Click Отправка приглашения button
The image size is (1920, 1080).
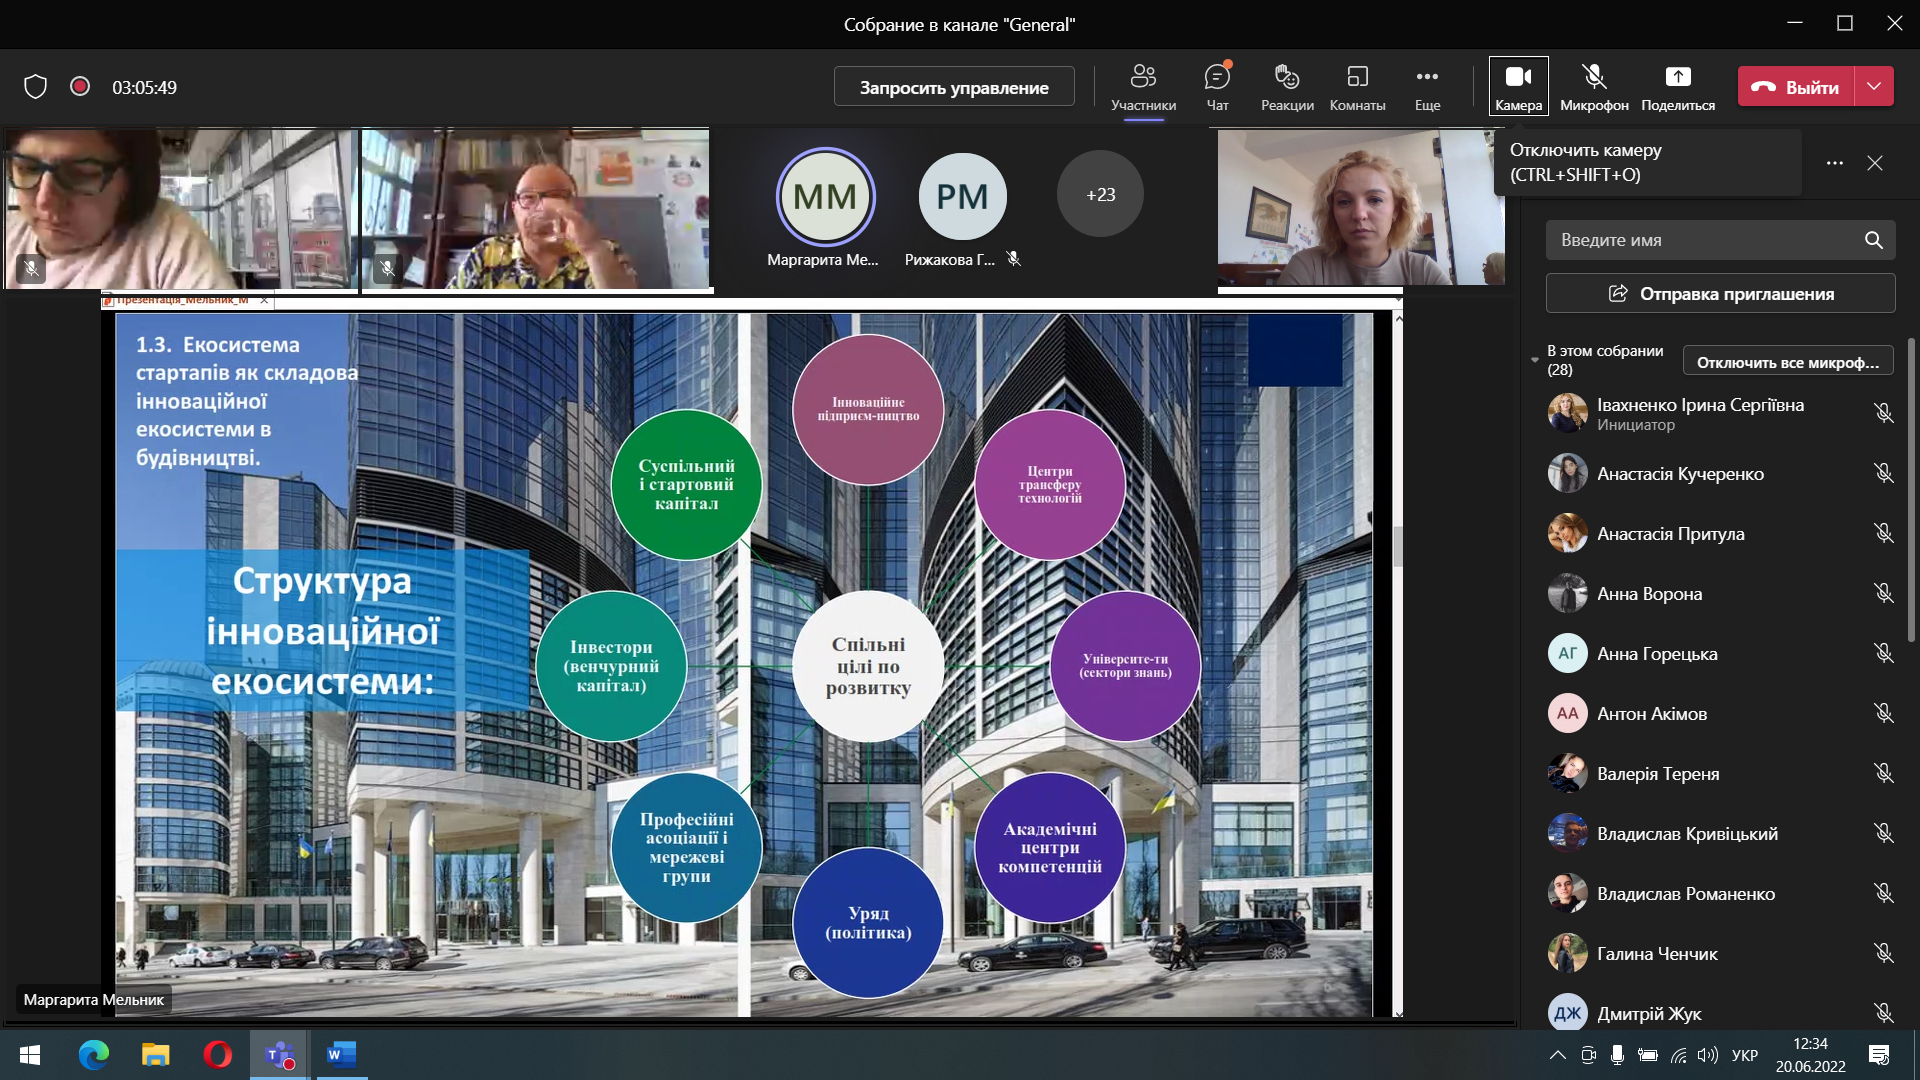click(1720, 294)
